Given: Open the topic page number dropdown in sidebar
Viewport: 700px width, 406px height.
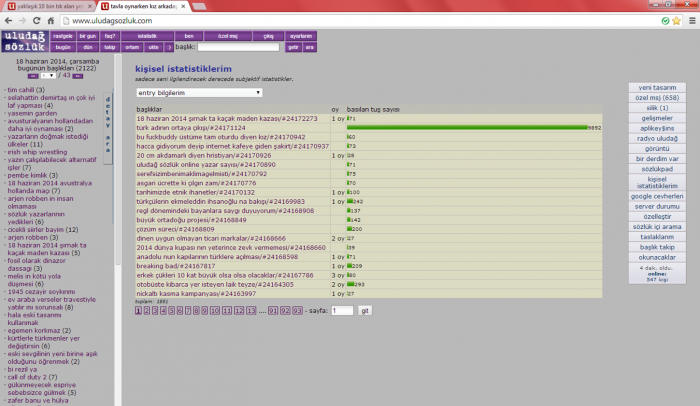Looking at the screenshot, I should [48, 76].
